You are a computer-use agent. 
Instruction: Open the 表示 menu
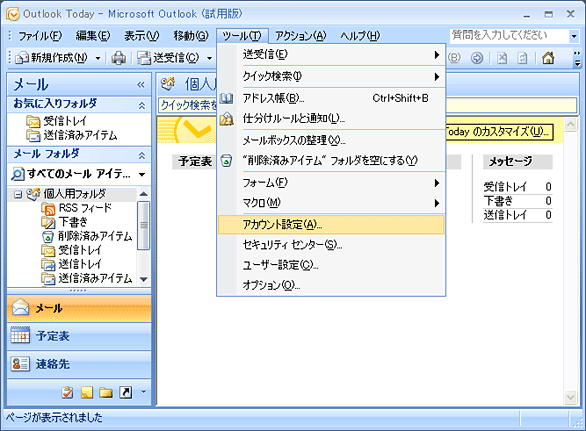coord(142,36)
